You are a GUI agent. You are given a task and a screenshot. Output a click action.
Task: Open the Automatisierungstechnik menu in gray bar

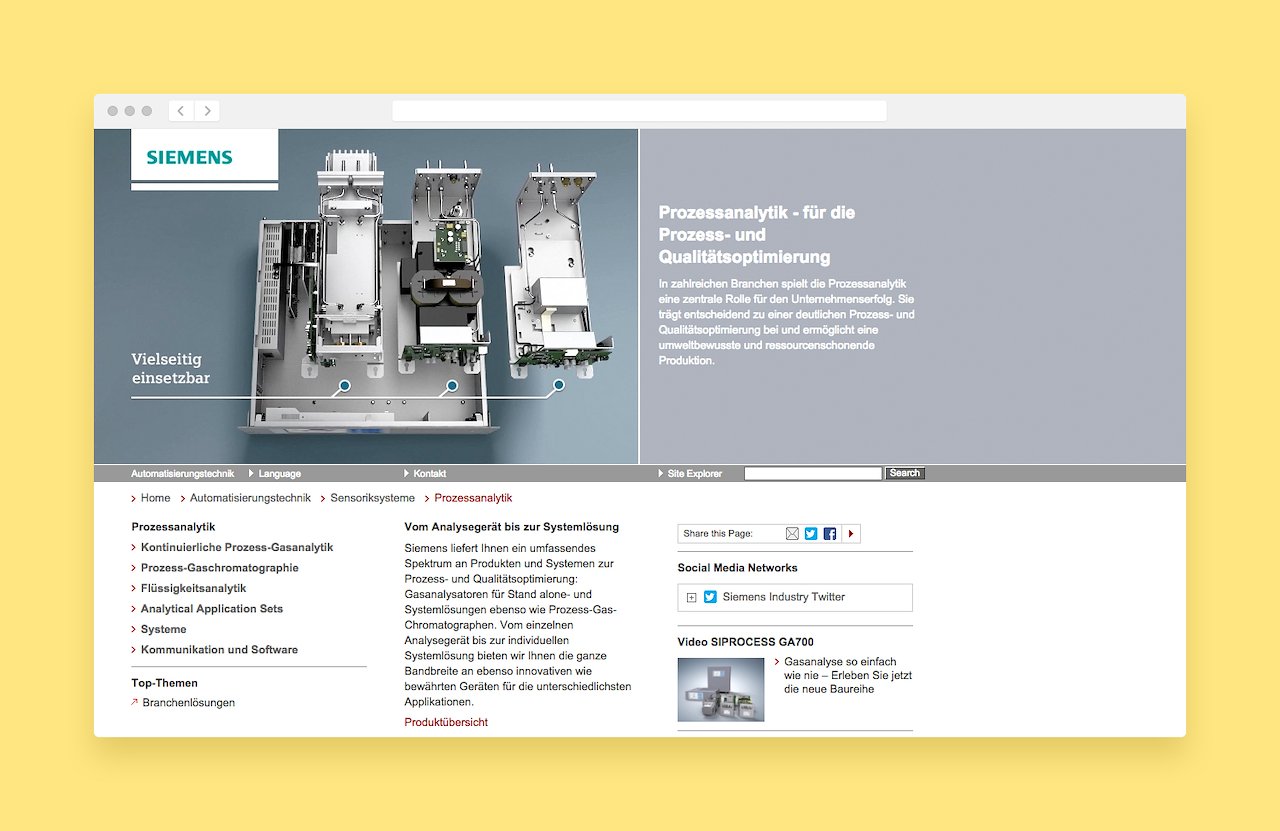182,474
